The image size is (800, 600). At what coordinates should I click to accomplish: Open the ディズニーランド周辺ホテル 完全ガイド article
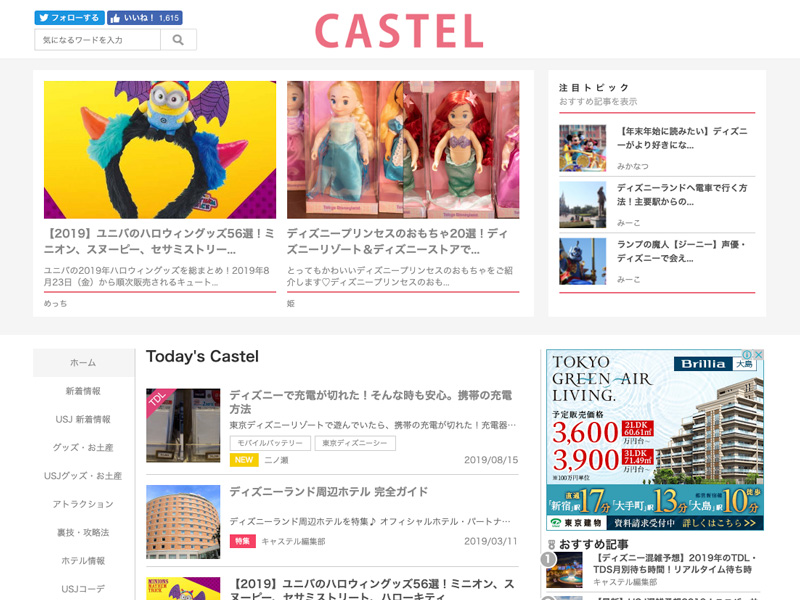pos(328,492)
